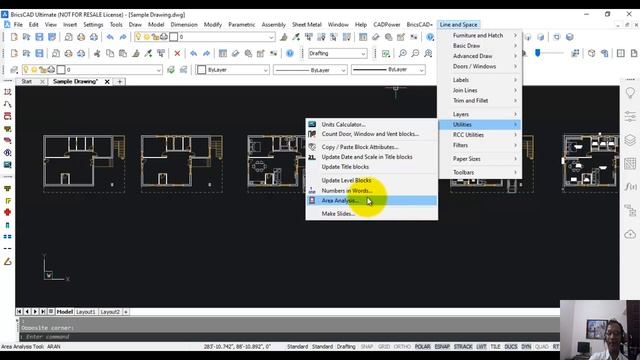Toggle ESNAP in the status bar
640x360 pixels.
pyautogui.click(x=442, y=347)
